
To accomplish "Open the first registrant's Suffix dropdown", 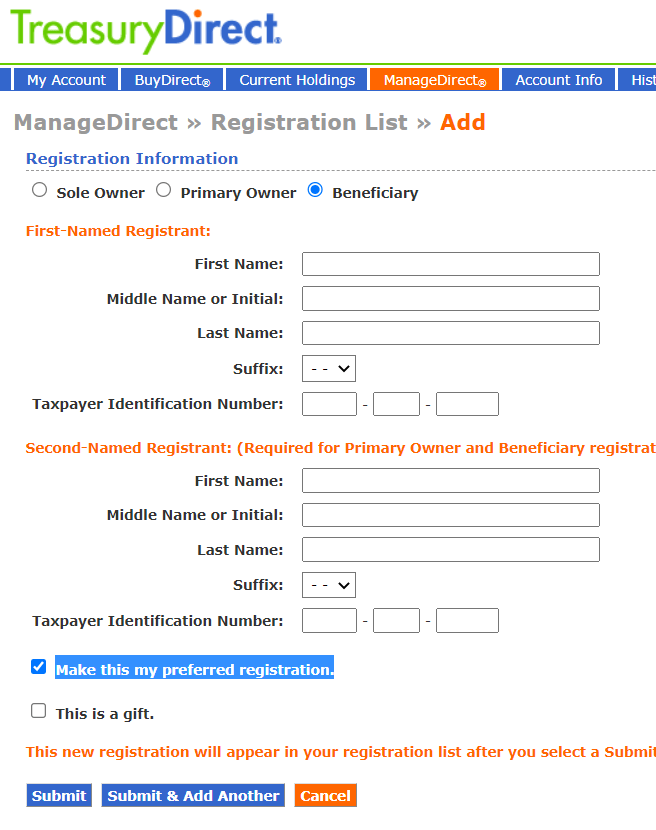I will (x=328, y=368).
